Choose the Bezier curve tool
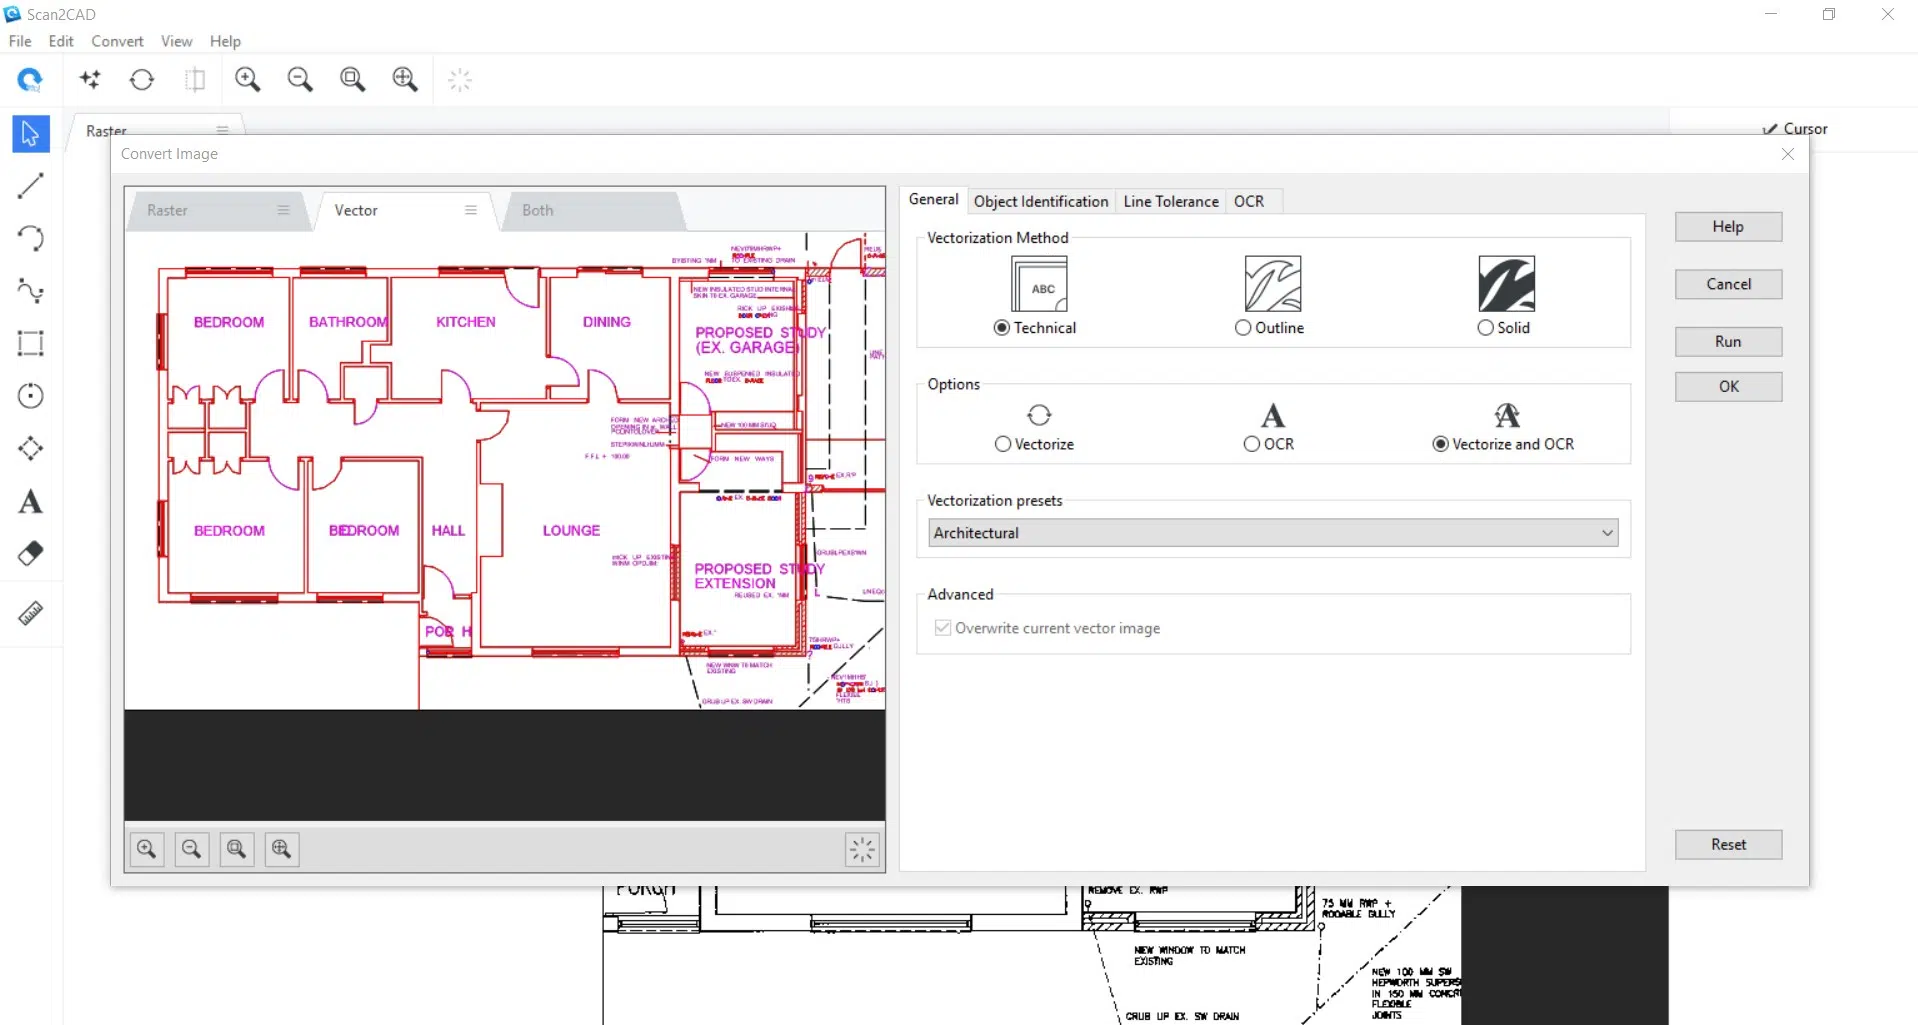Viewport: 1918px width, 1025px height. click(x=30, y=291)
